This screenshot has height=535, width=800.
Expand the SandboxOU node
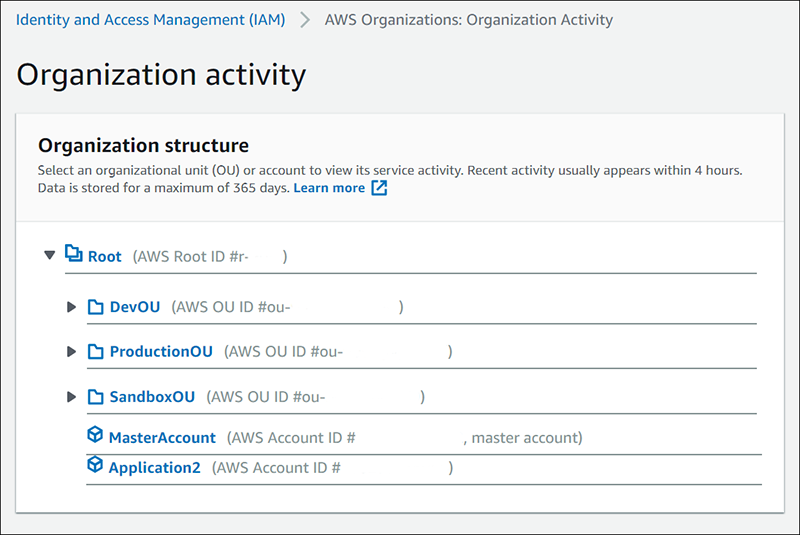click(71, 397)
